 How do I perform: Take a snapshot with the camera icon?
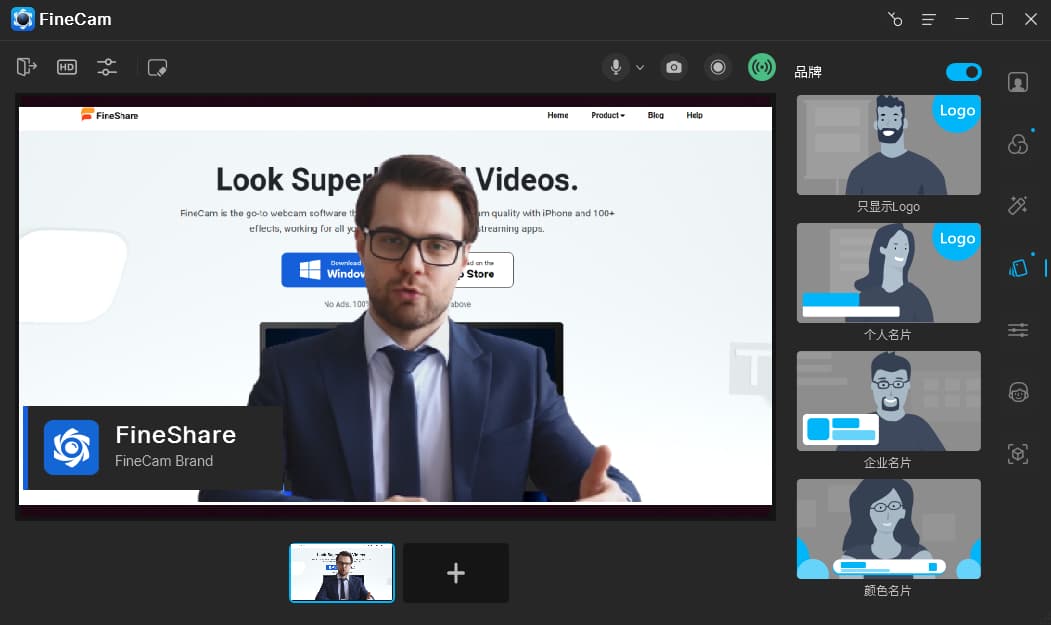click(x=674, y=67)
